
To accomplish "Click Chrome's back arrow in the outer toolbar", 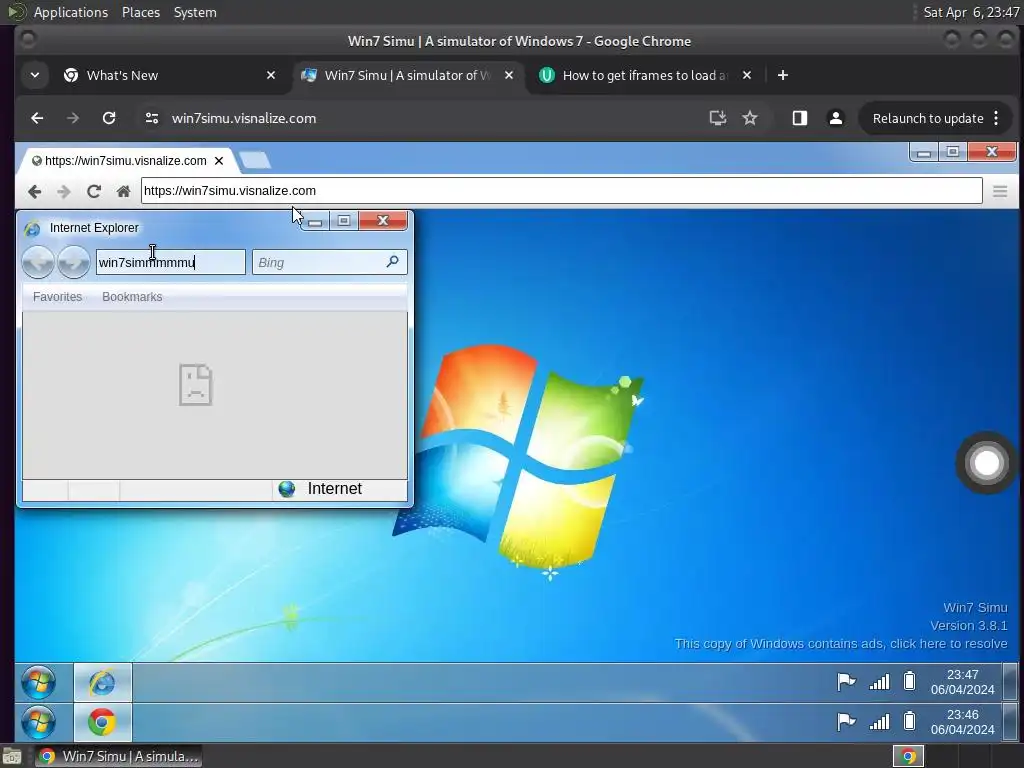I will (x=37, y=118).
